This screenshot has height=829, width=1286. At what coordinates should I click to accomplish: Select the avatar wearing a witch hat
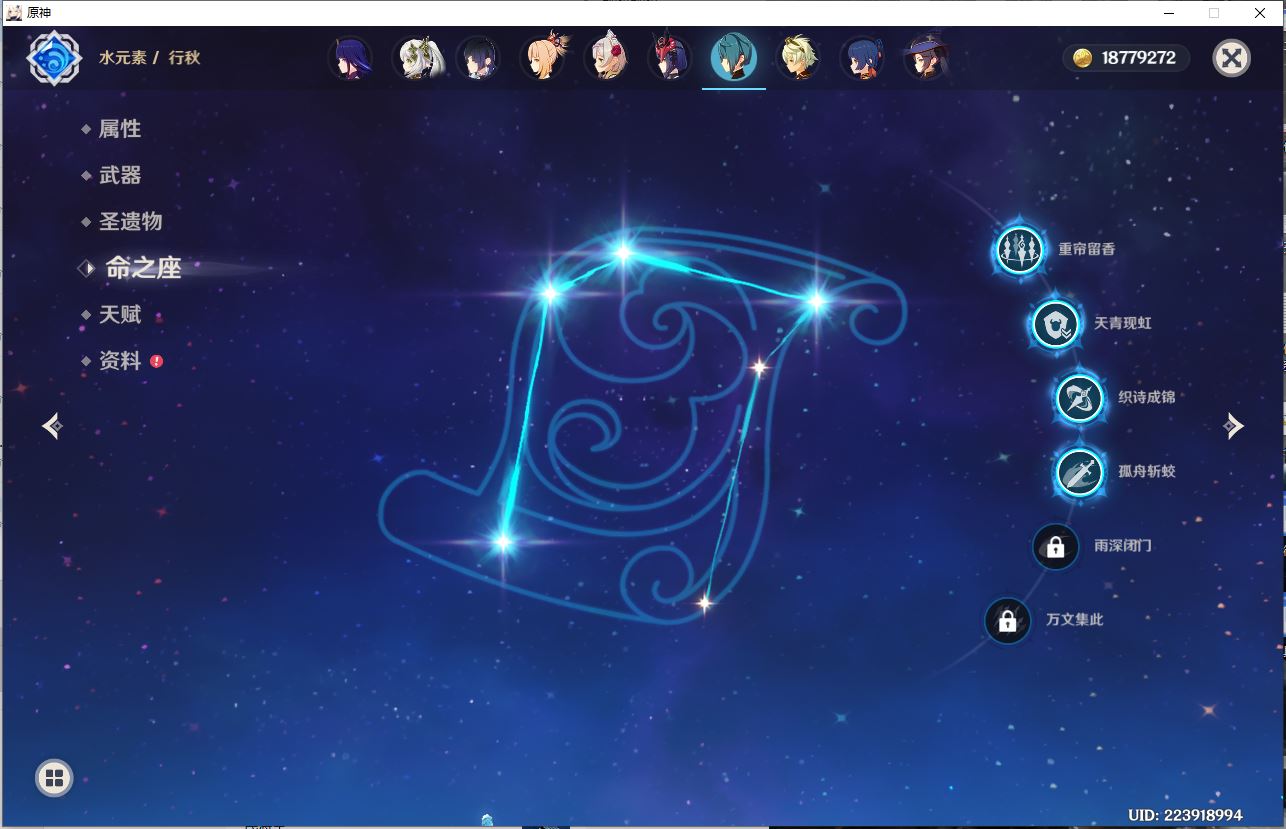click(x=926, y=58)
